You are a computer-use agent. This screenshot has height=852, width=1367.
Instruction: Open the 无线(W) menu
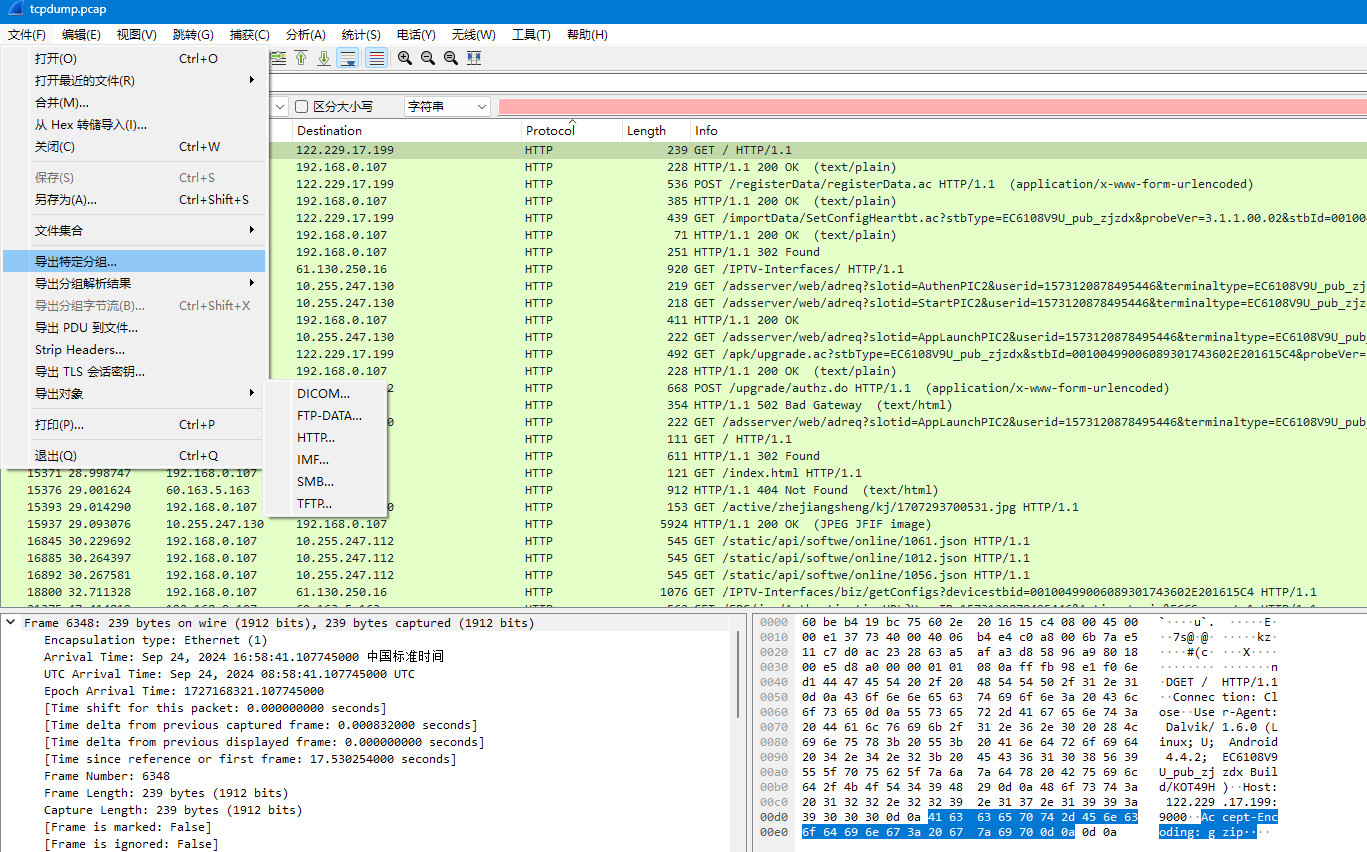click(x=473, y=35)
